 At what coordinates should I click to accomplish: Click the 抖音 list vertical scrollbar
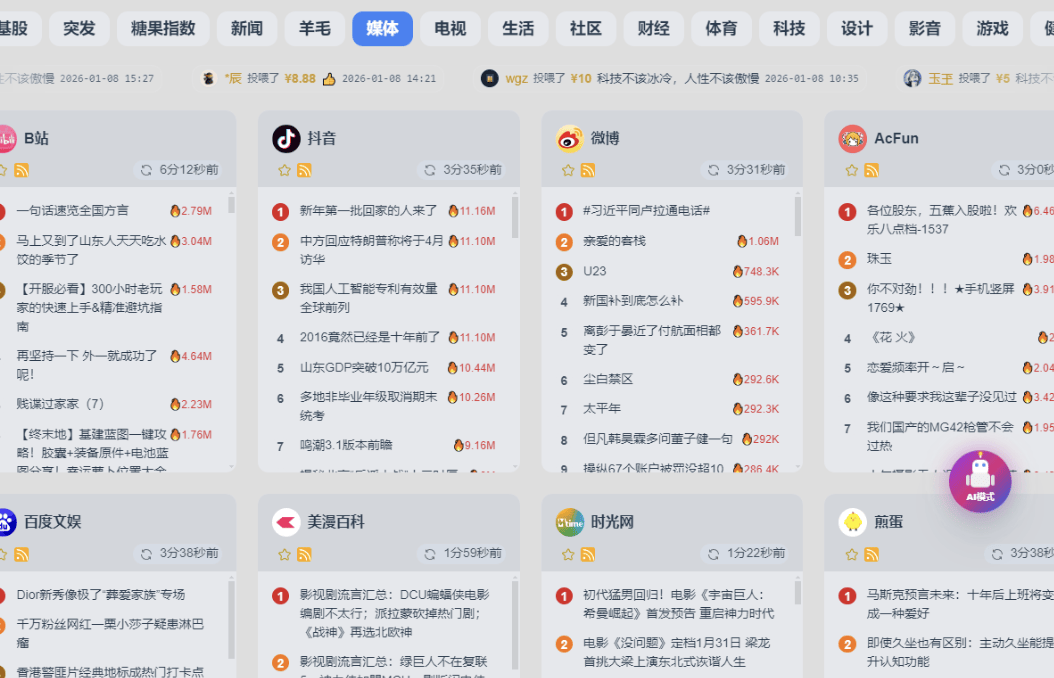[516, 216]
